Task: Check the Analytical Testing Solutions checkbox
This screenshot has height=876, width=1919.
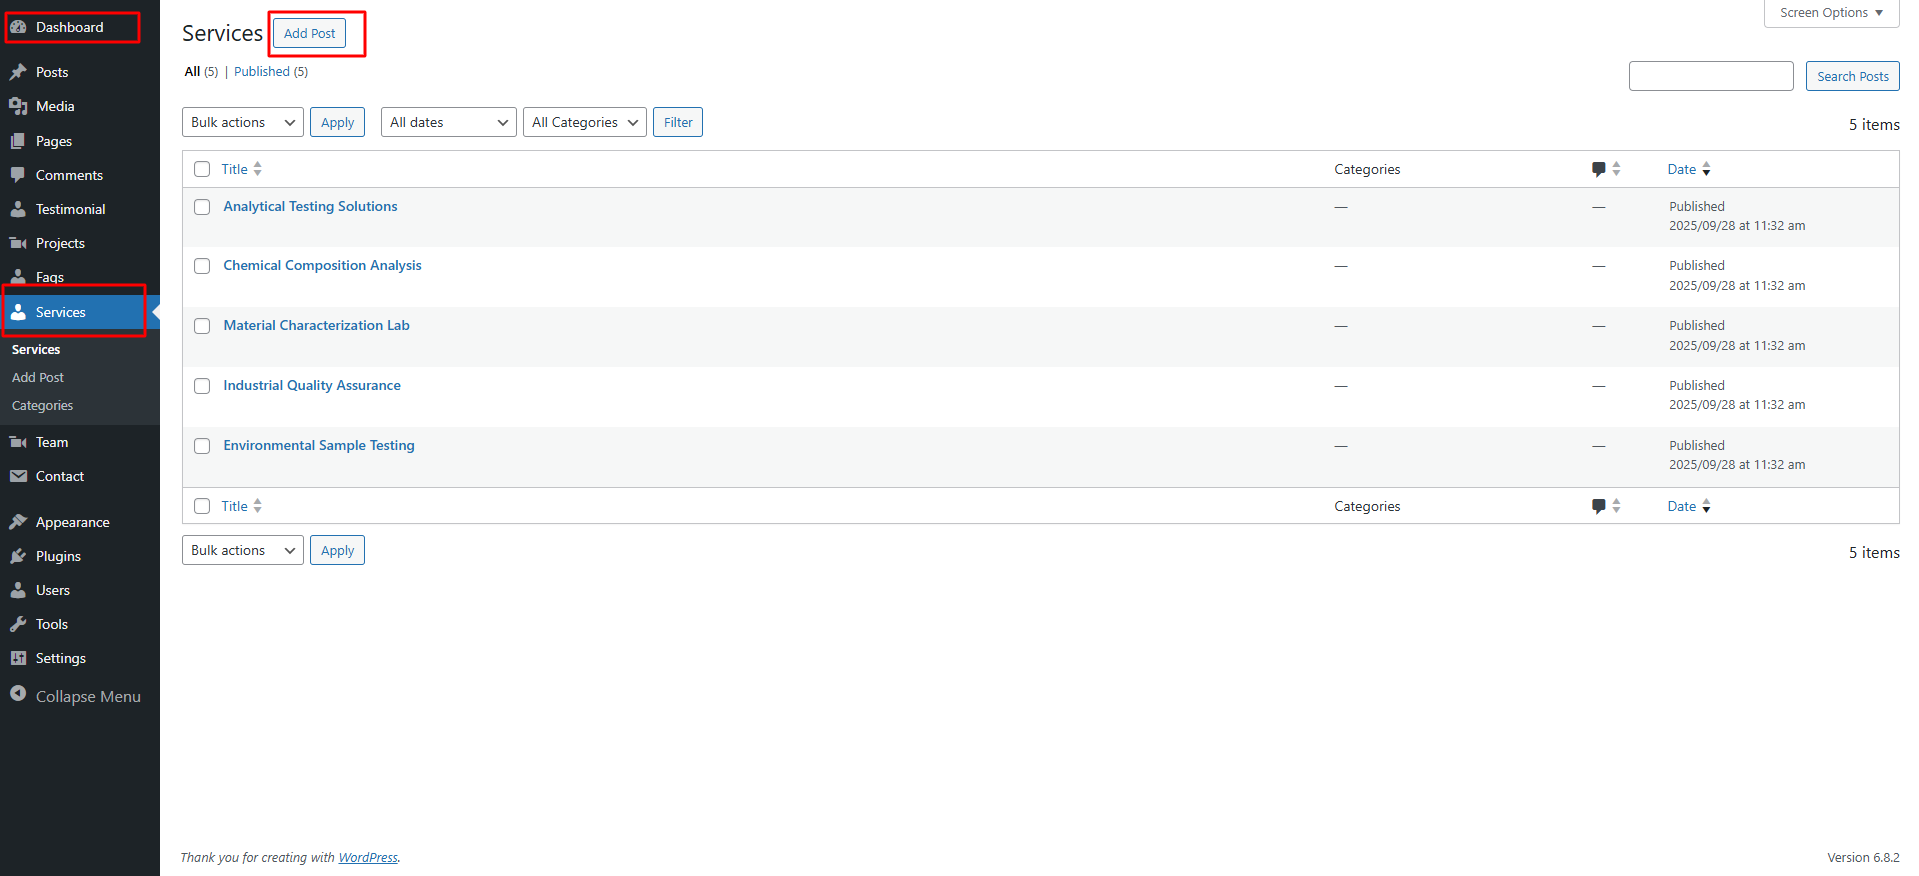Action: pos(202,207)
